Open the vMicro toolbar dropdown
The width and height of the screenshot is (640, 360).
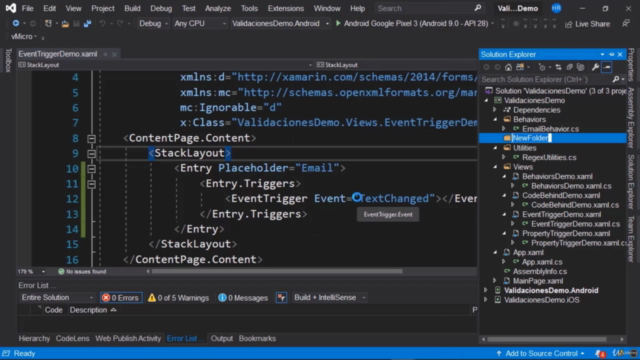[x=24, y=37]
